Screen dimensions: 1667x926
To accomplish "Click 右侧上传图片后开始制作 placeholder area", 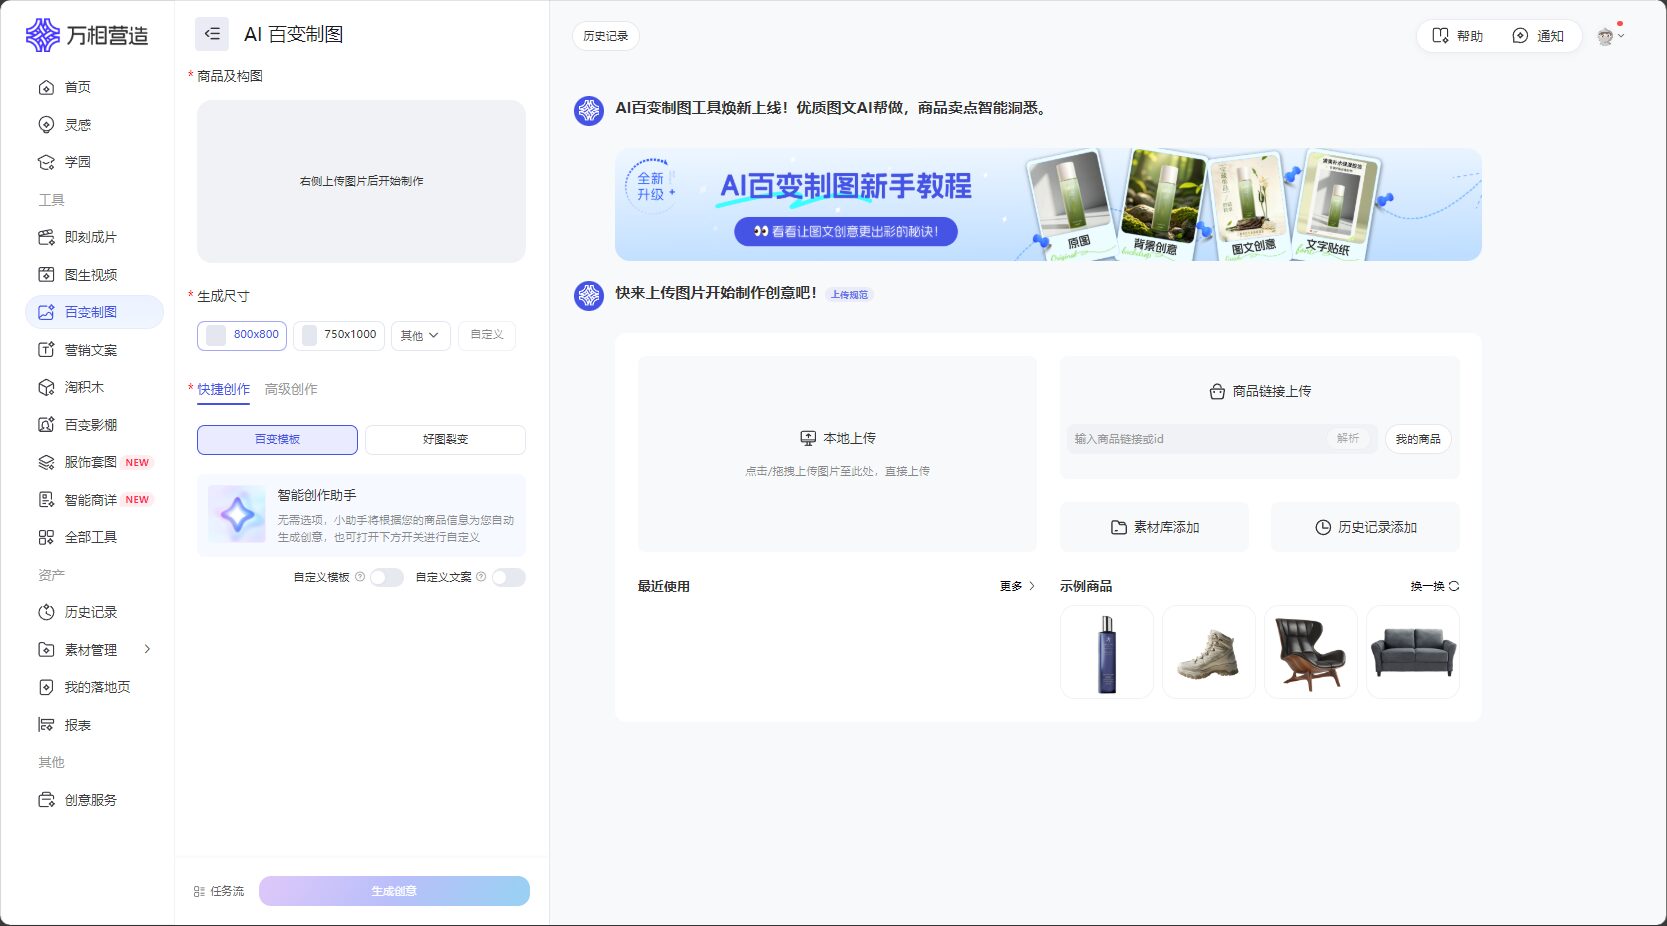I will [x=361, y=181].
